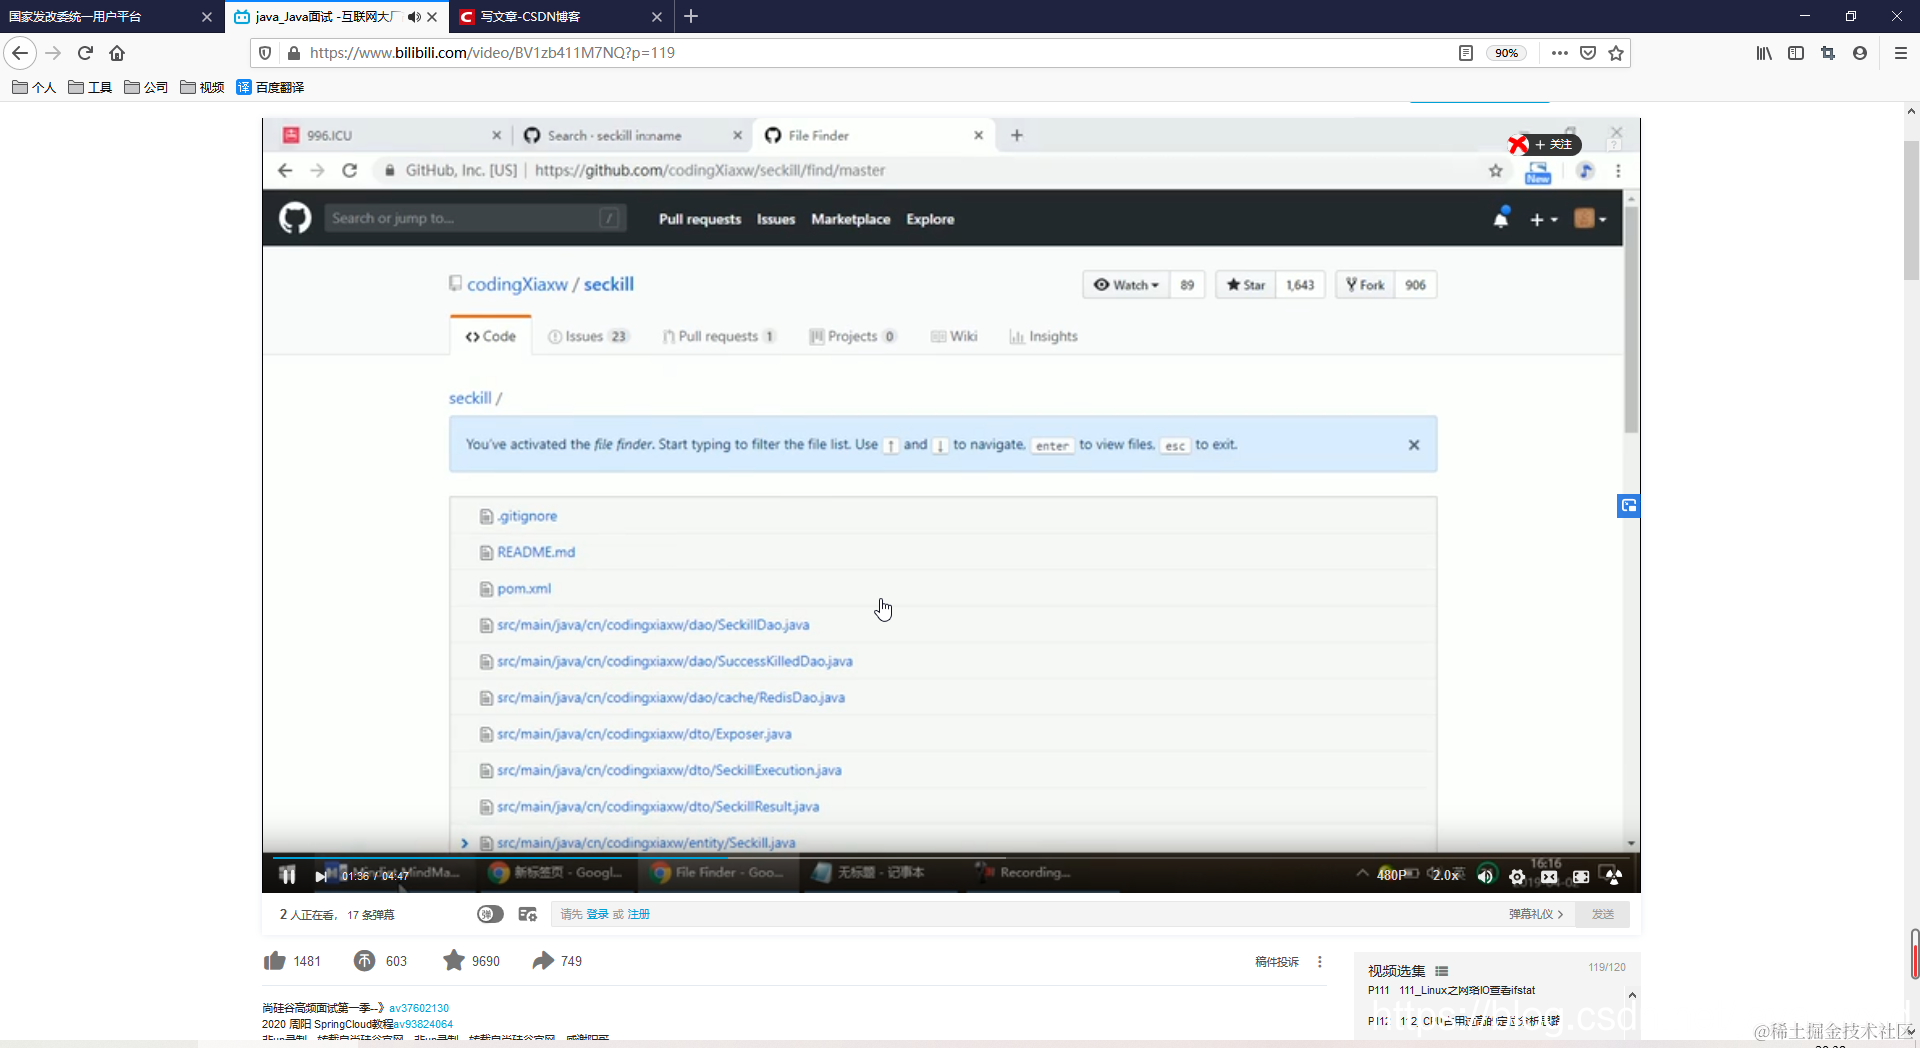Pause the bilibili video
The image size is (1920, 1048).
(287, 876)
